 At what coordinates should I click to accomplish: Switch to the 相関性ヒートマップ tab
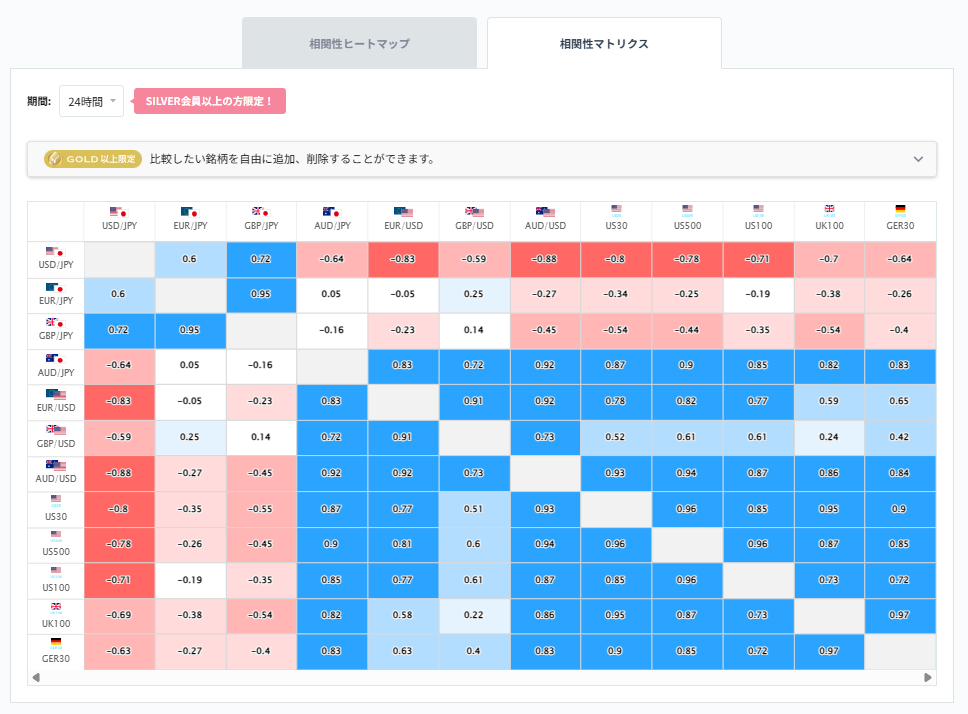(x=359, y=42)
